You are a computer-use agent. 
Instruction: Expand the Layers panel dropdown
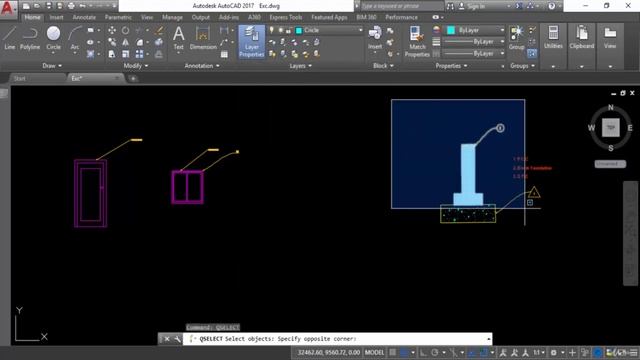(300, 66)
